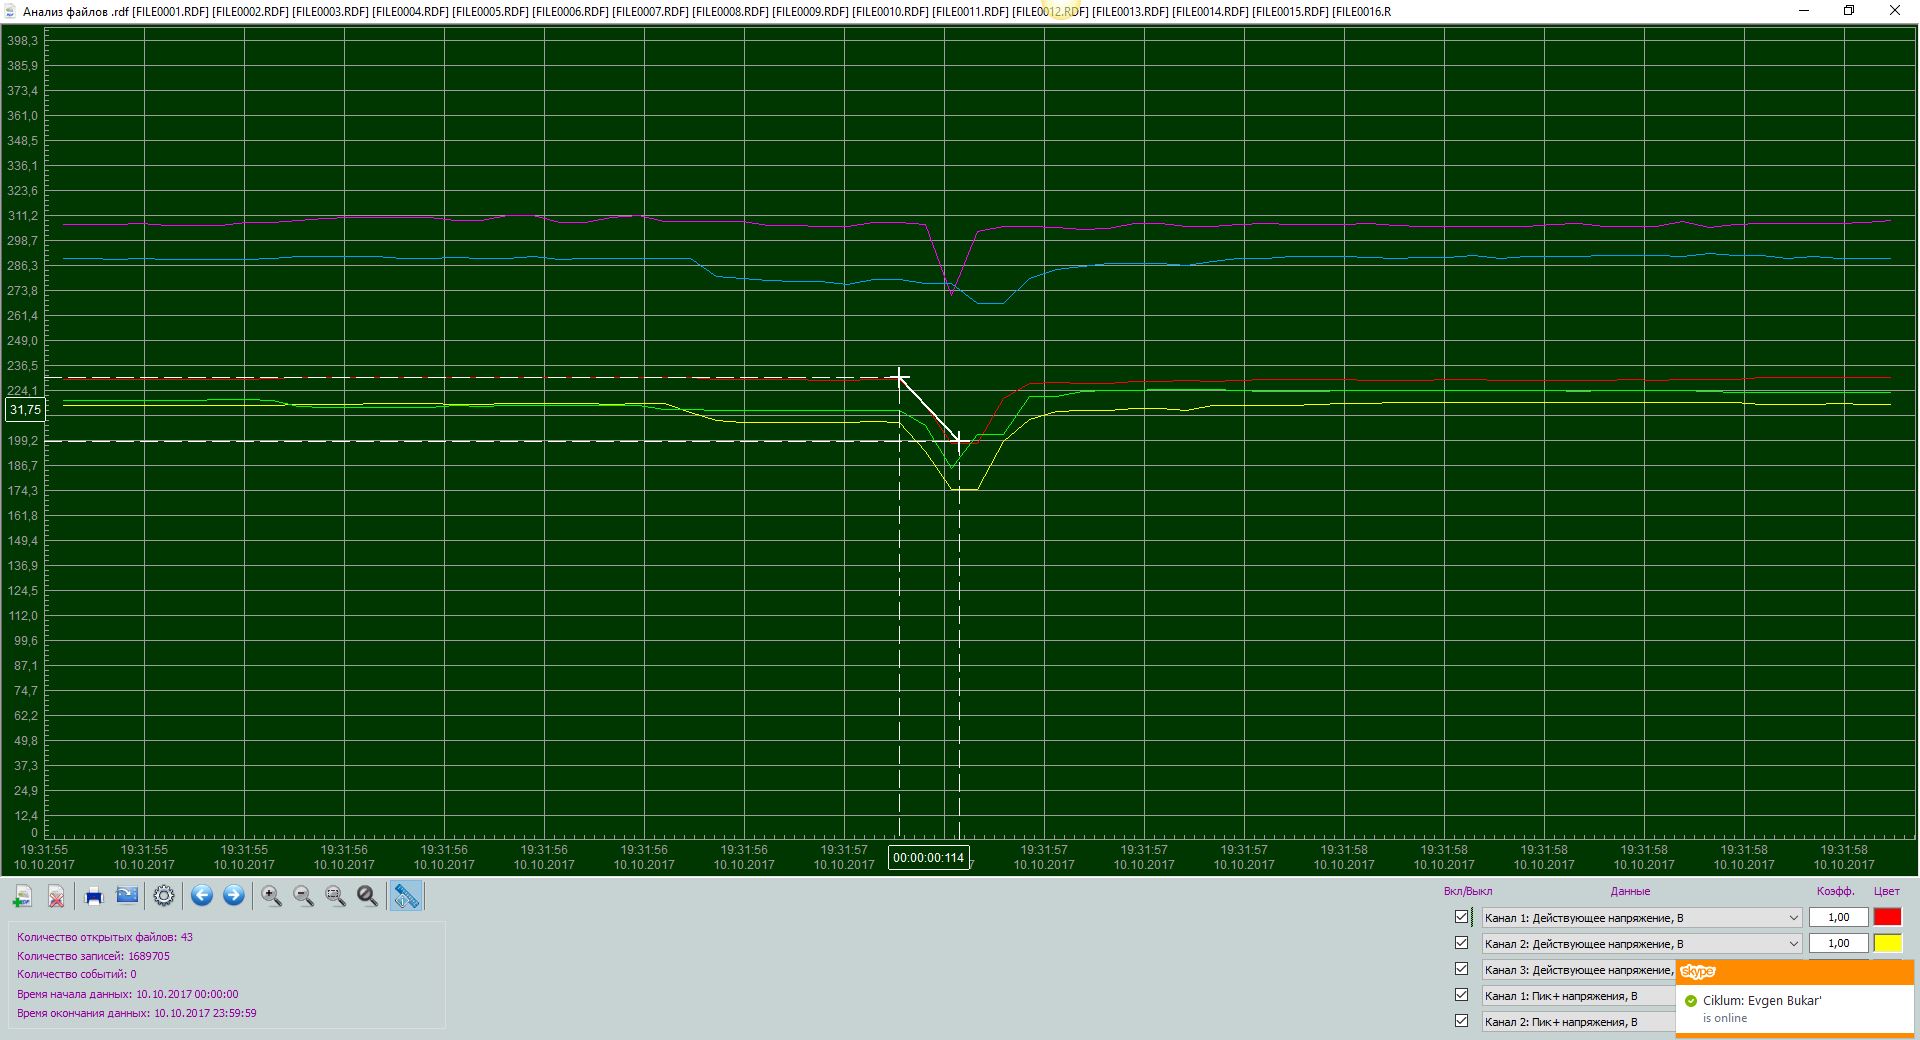Click the add RDF file icon
Viewport: 1920px width, 1040px height.
coord(23,896)
